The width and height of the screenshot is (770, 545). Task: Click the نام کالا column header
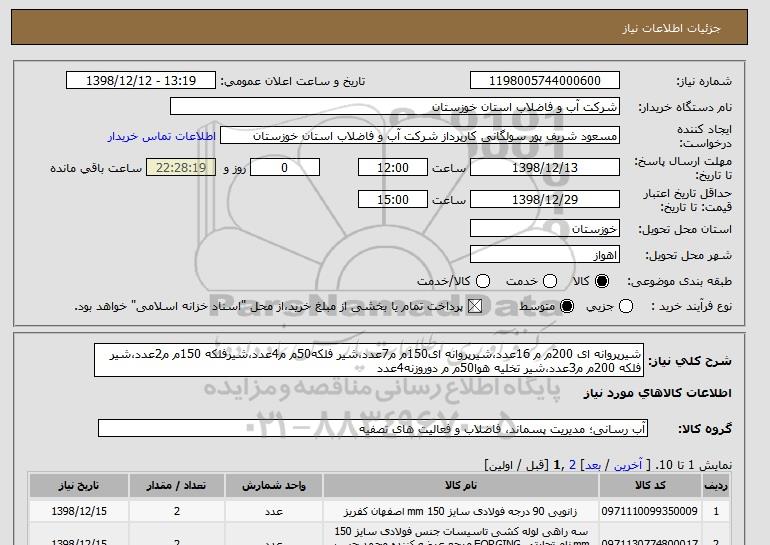pos(461,486)
